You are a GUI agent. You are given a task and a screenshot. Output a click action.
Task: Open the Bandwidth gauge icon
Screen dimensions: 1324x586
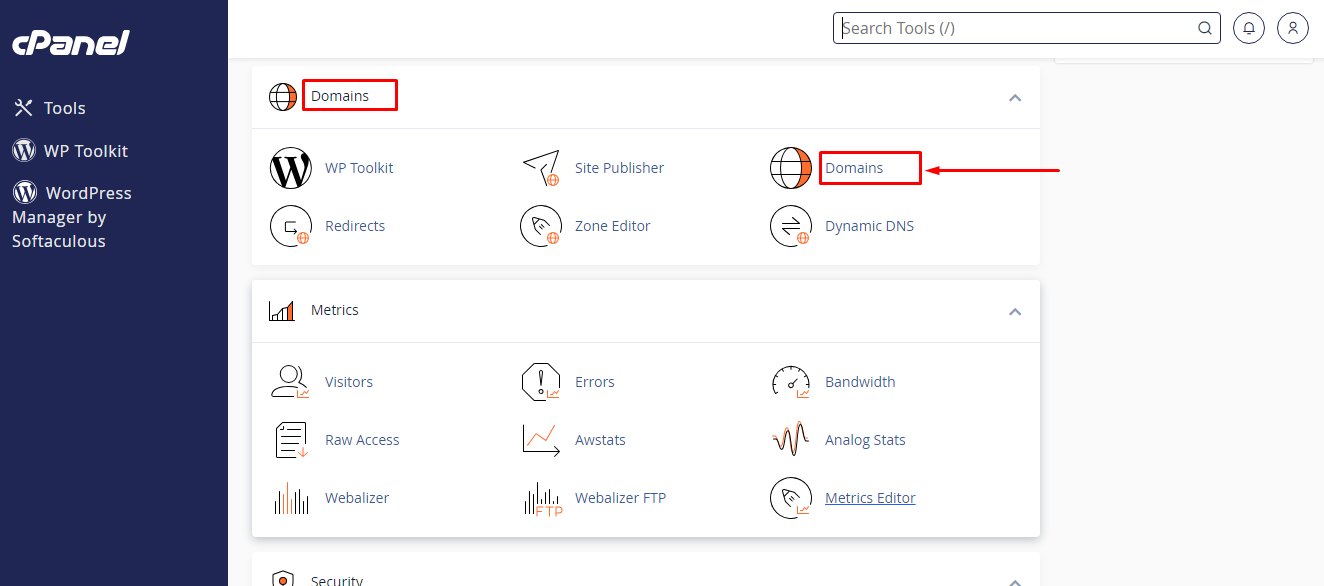(x=791, y=382)
